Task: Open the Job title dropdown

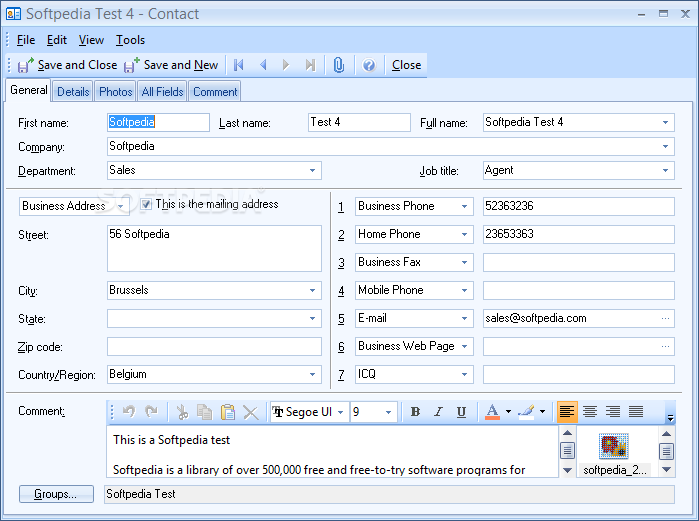Action: [665, 171]
